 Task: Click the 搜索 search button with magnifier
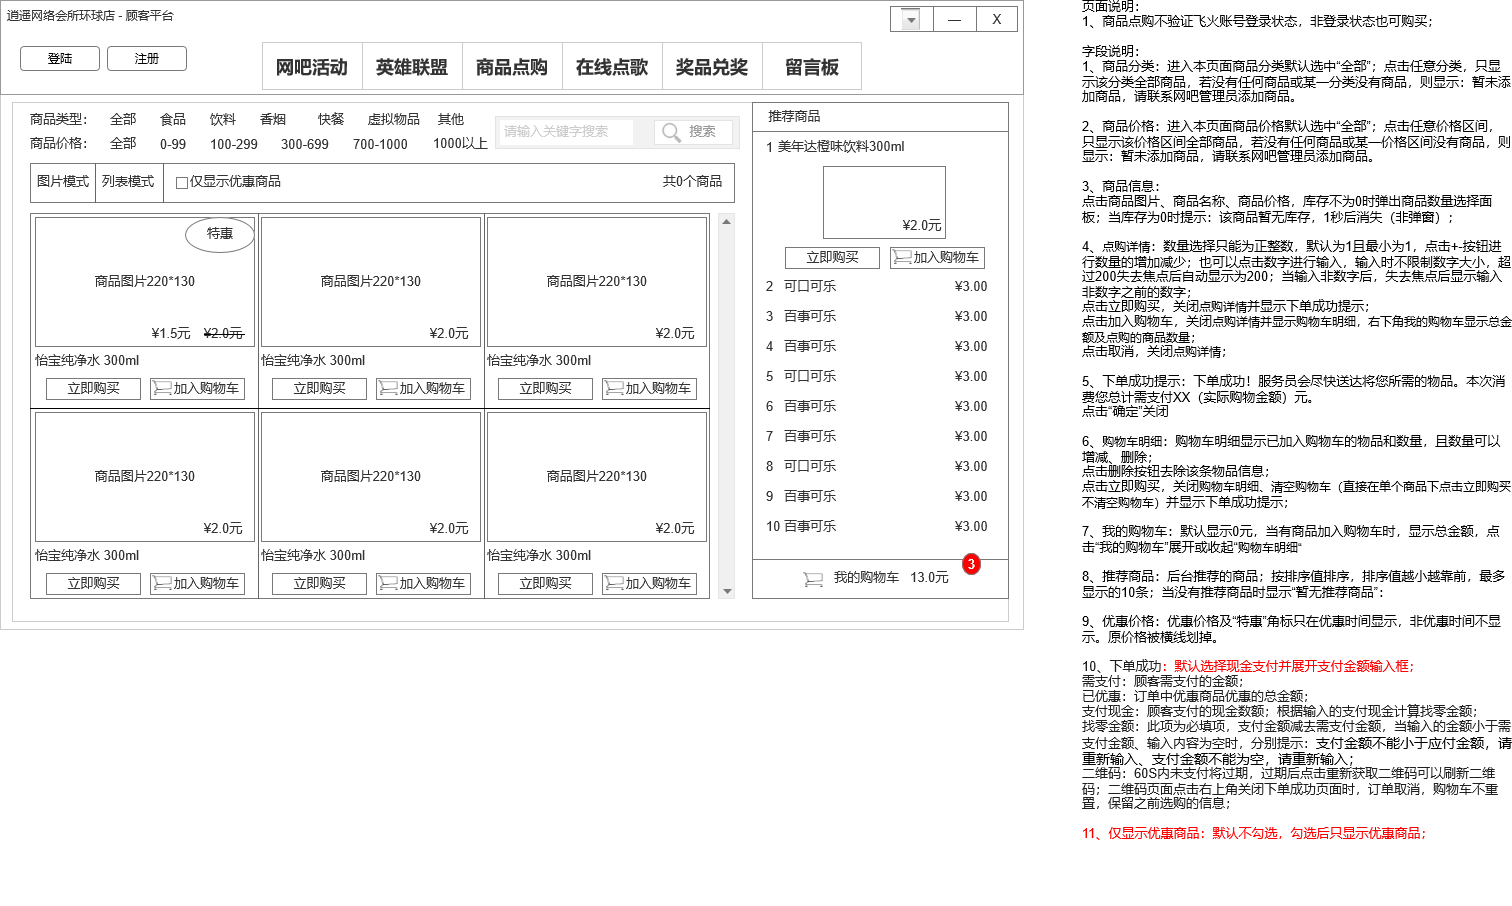pos(693,132)
